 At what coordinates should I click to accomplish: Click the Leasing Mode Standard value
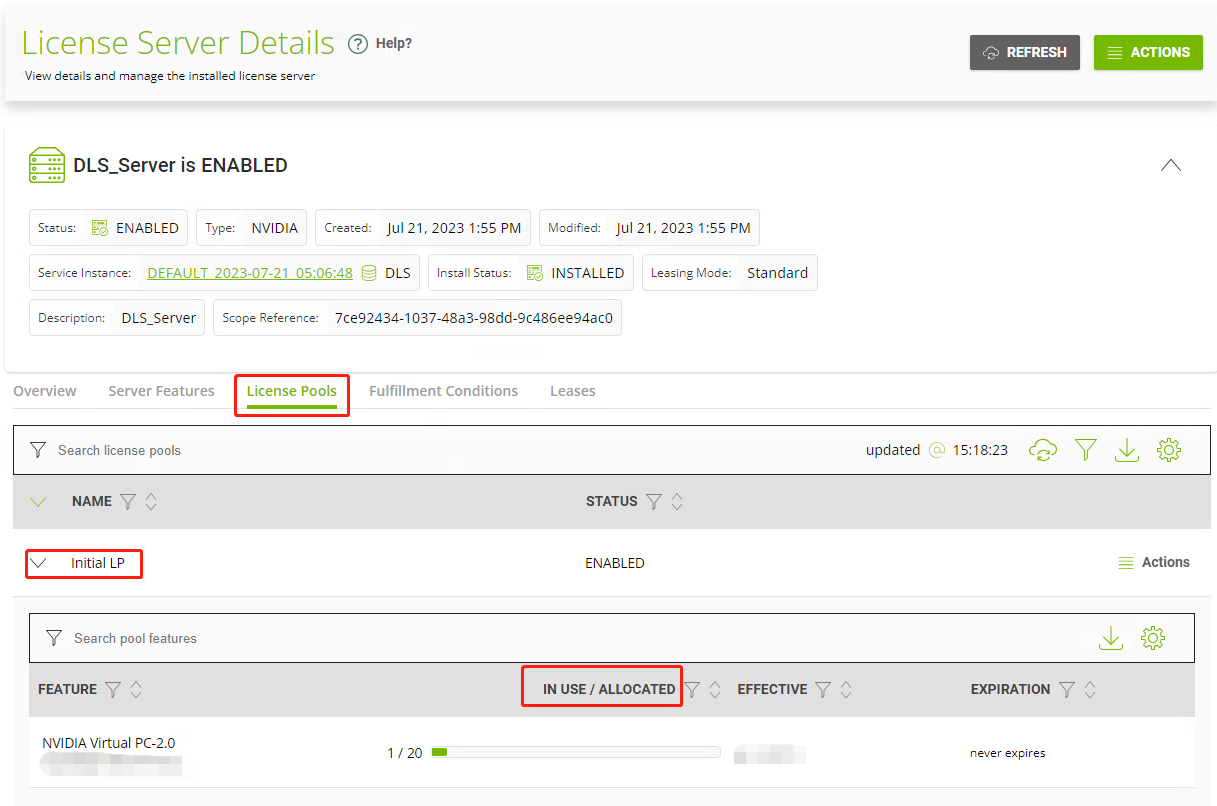777,273
